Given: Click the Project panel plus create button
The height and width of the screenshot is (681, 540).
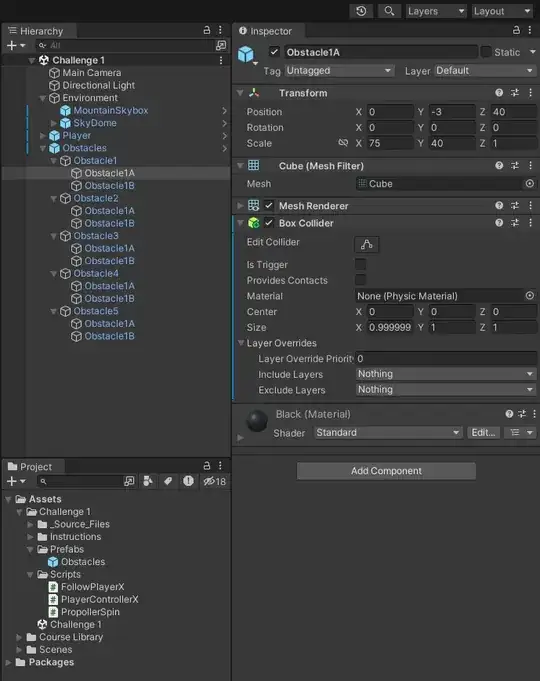Looking at the screenshot, I should (16, 481).
